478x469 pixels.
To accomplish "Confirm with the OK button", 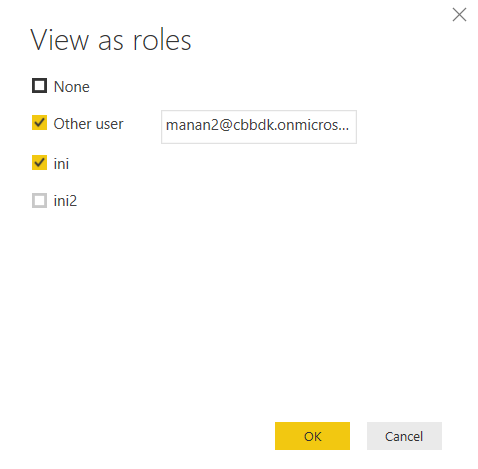I will tap(312, 436).
